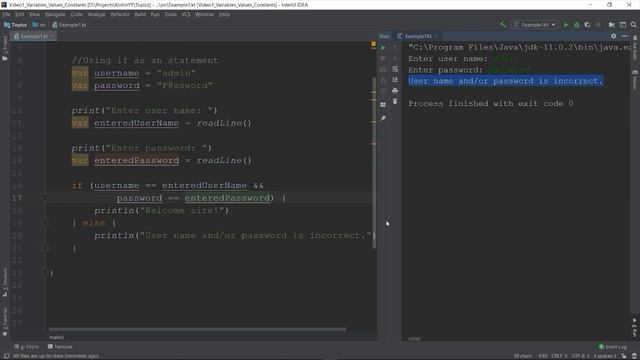The width and height of the screenshot is (640, 360).
Task: Hide the Run tool window
Action: coord(624,36)
